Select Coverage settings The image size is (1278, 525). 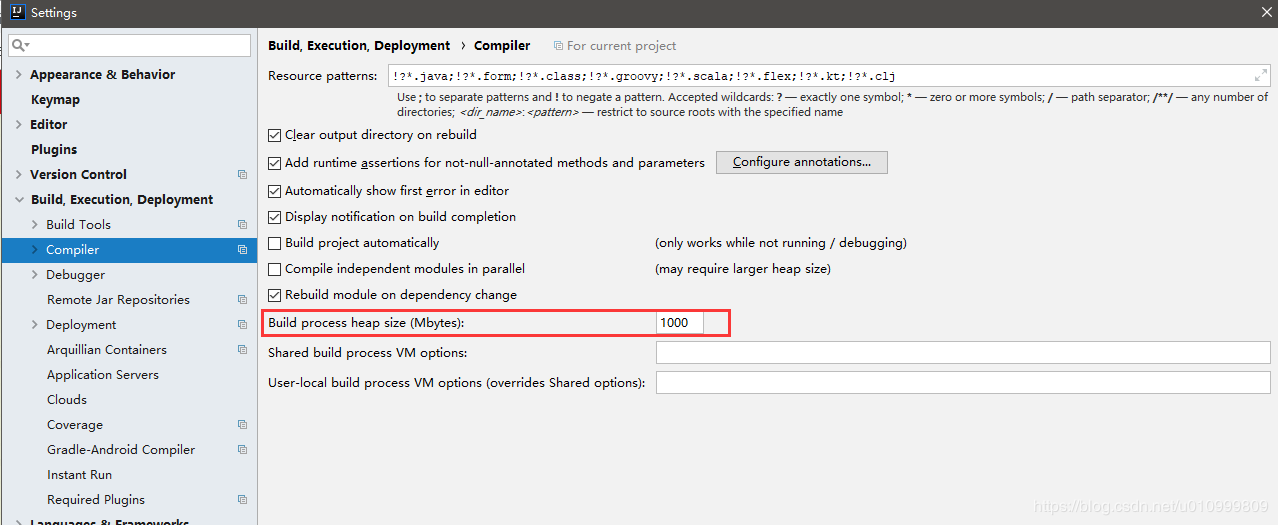point(75,425)
